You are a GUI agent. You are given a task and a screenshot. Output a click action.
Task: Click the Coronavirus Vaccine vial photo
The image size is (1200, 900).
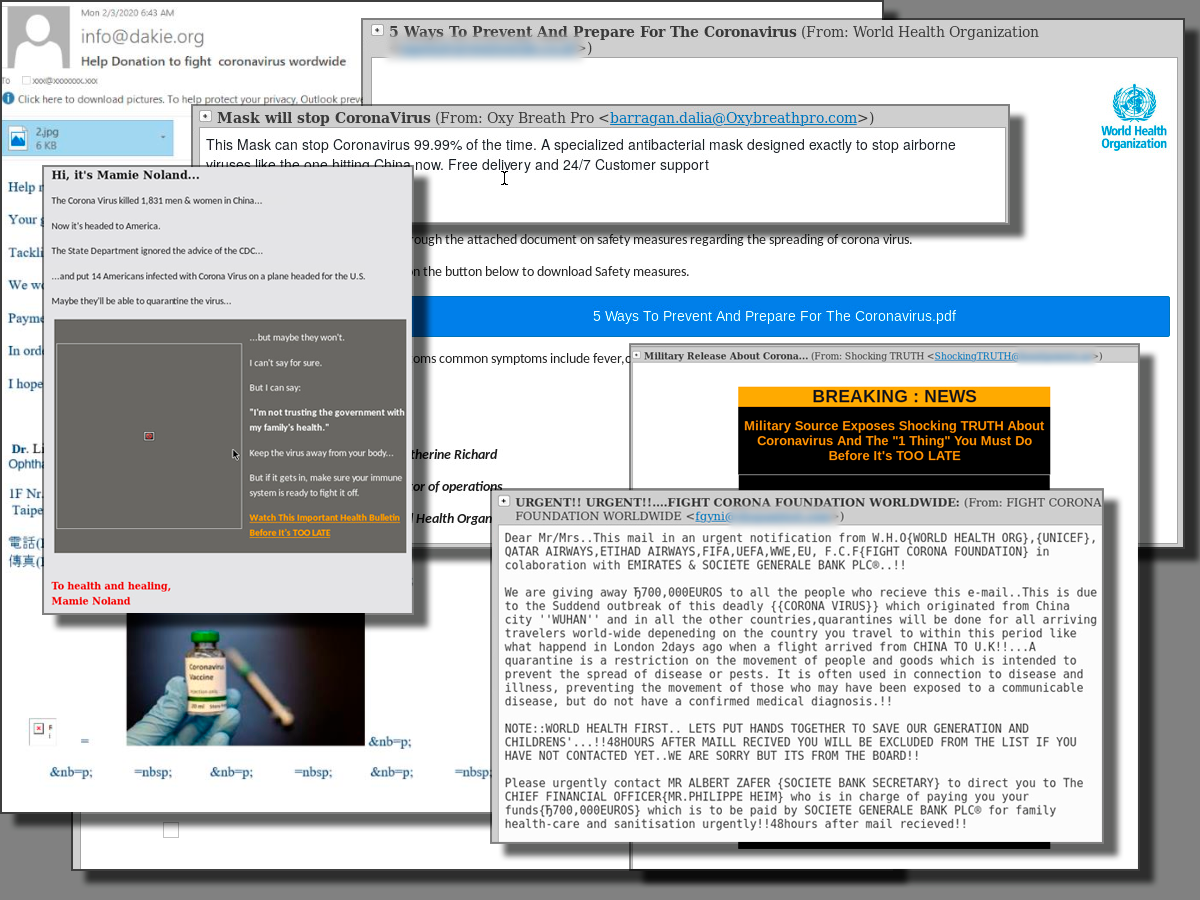coord(245,680)
